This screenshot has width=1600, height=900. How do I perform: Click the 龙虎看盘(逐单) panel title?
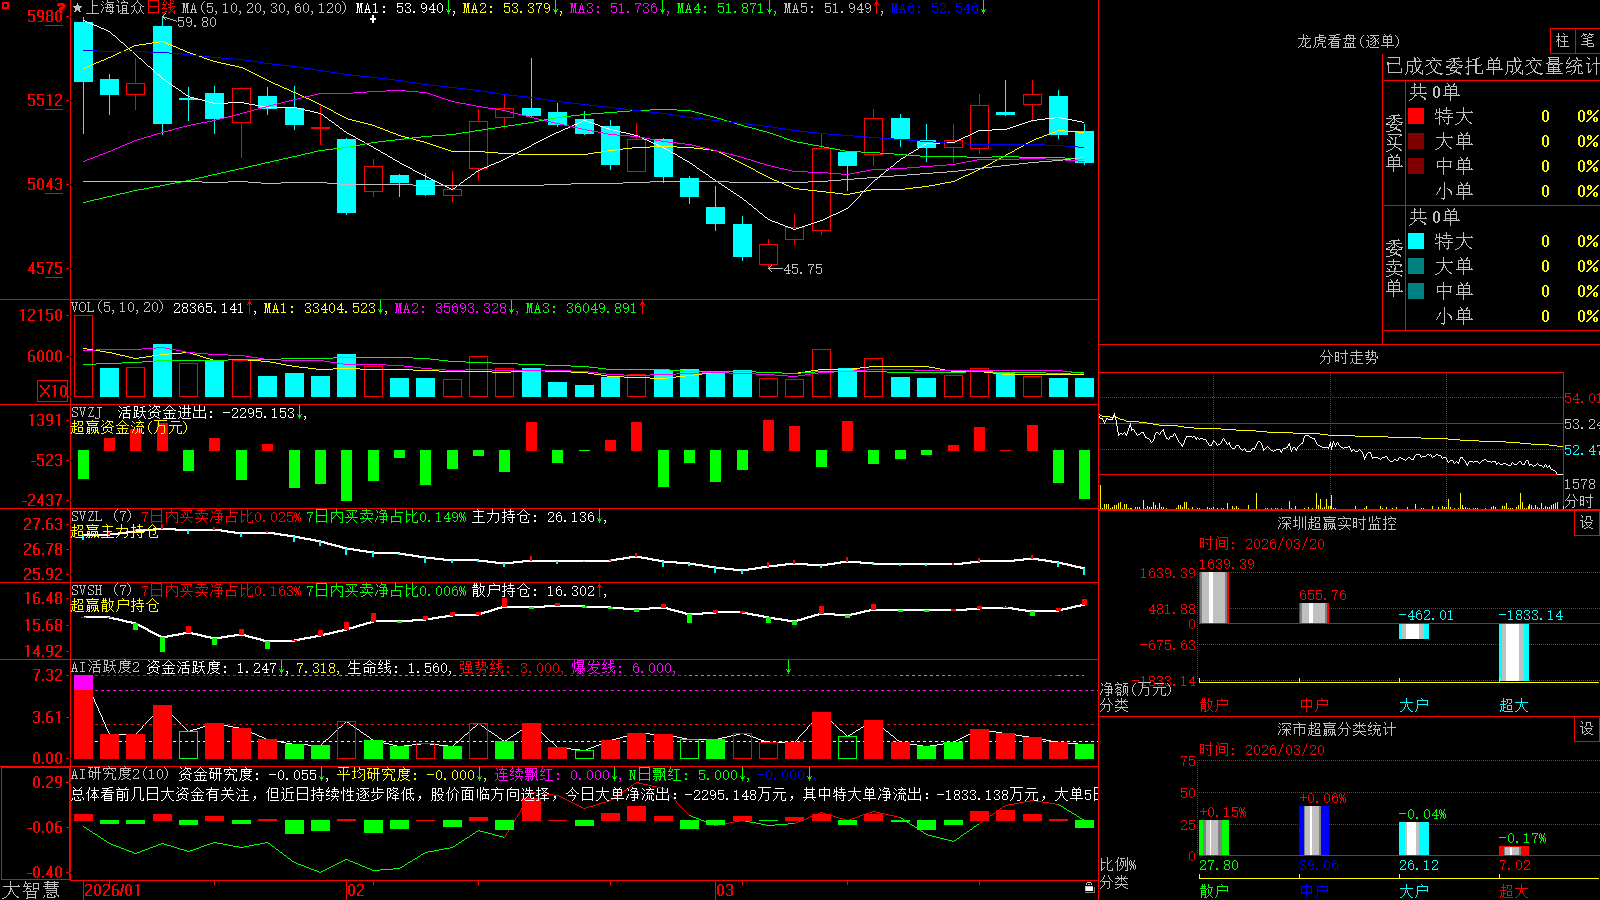click(x=1348, y=41)
